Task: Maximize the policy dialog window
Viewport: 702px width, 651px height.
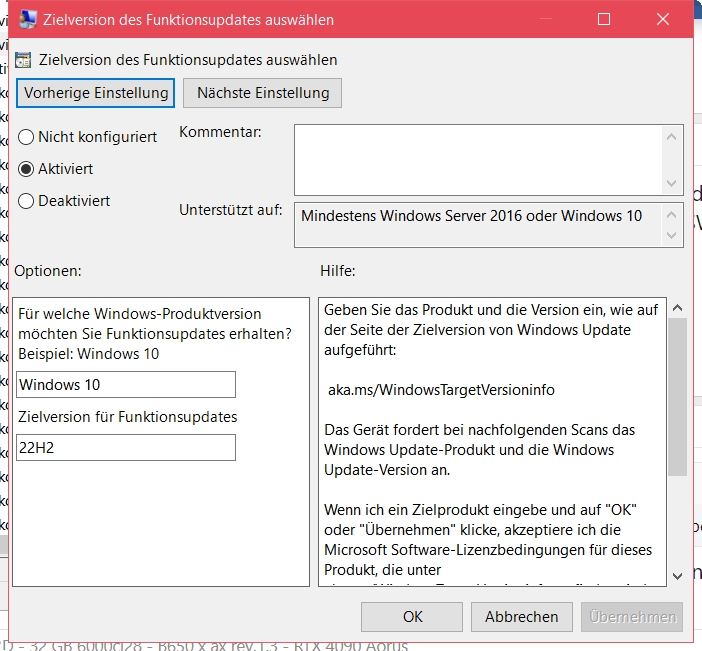Action: (604, 19)
